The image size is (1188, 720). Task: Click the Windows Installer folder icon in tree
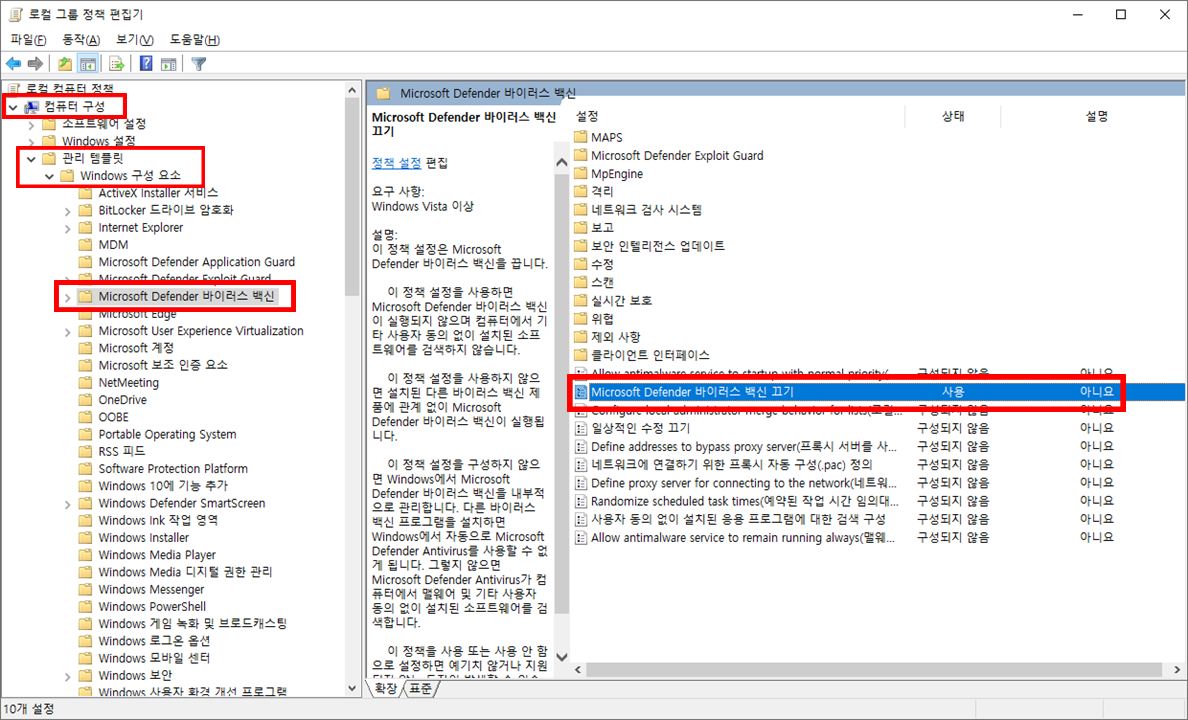[x=86, y=537]
